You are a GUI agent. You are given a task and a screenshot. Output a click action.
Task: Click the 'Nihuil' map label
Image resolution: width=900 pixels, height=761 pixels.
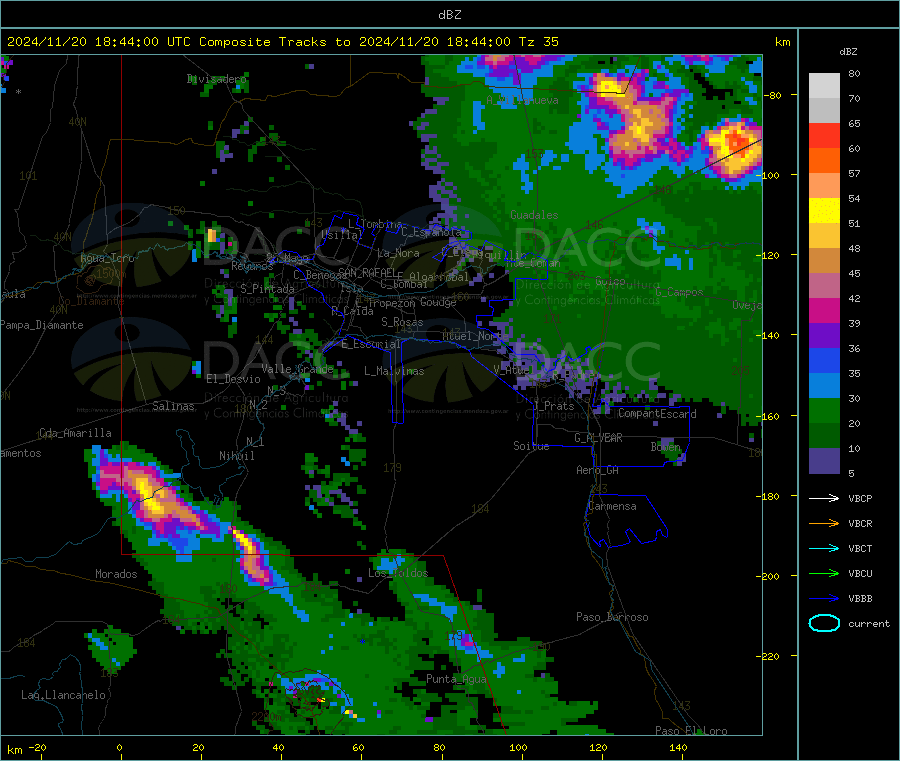236,456
